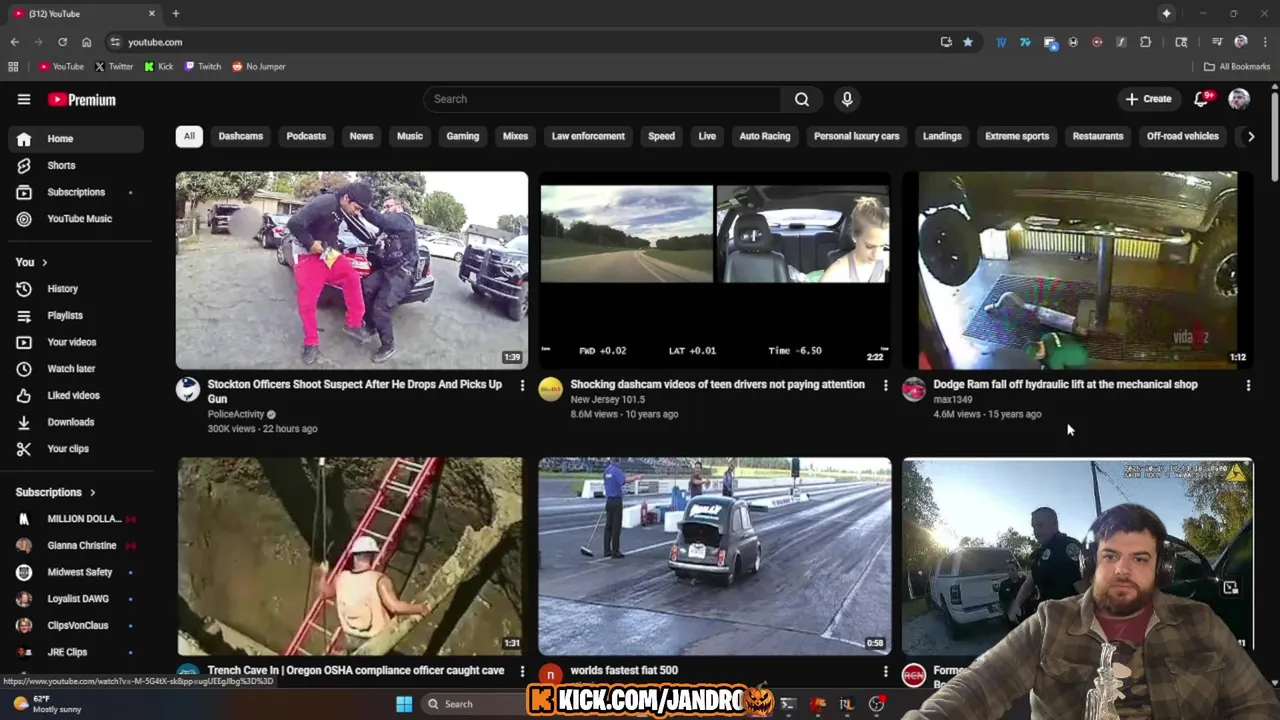This screenshot has height=720, width=1280.
Task: Open Your videos
Action: click(x=76, y=342)
